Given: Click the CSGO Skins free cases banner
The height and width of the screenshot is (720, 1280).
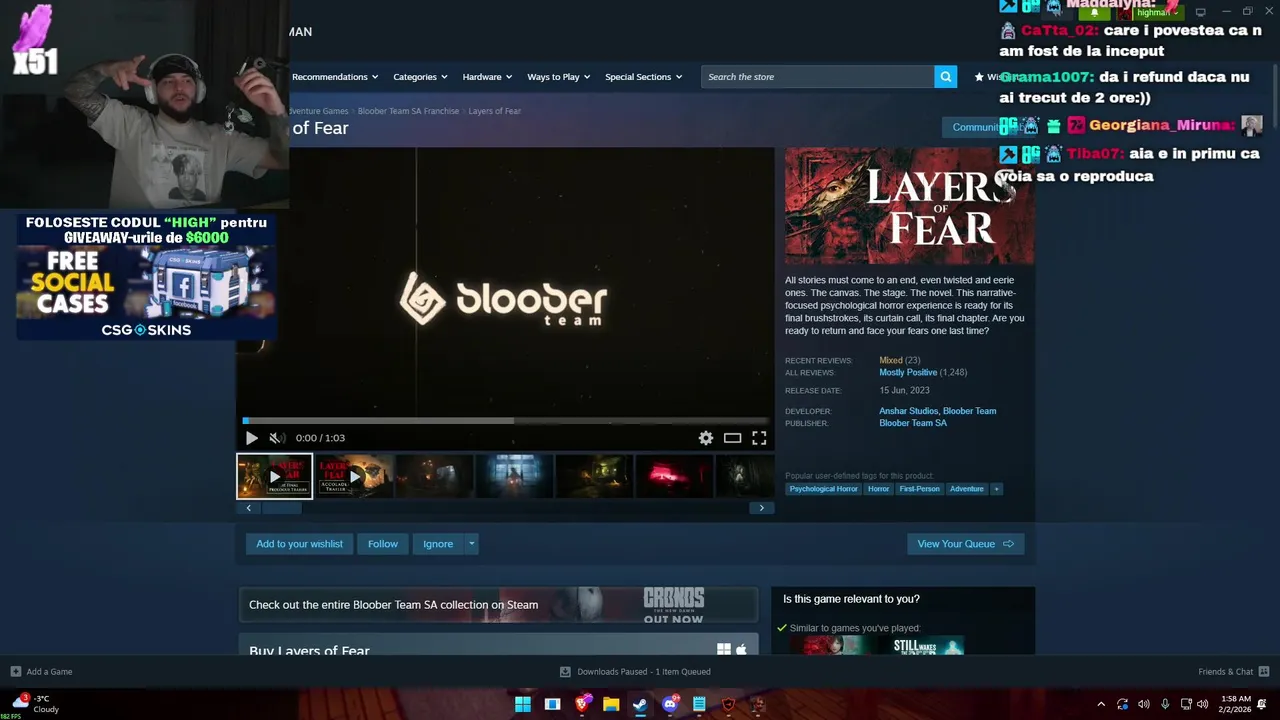Looking at the screenshot, I should click(146, 277).
